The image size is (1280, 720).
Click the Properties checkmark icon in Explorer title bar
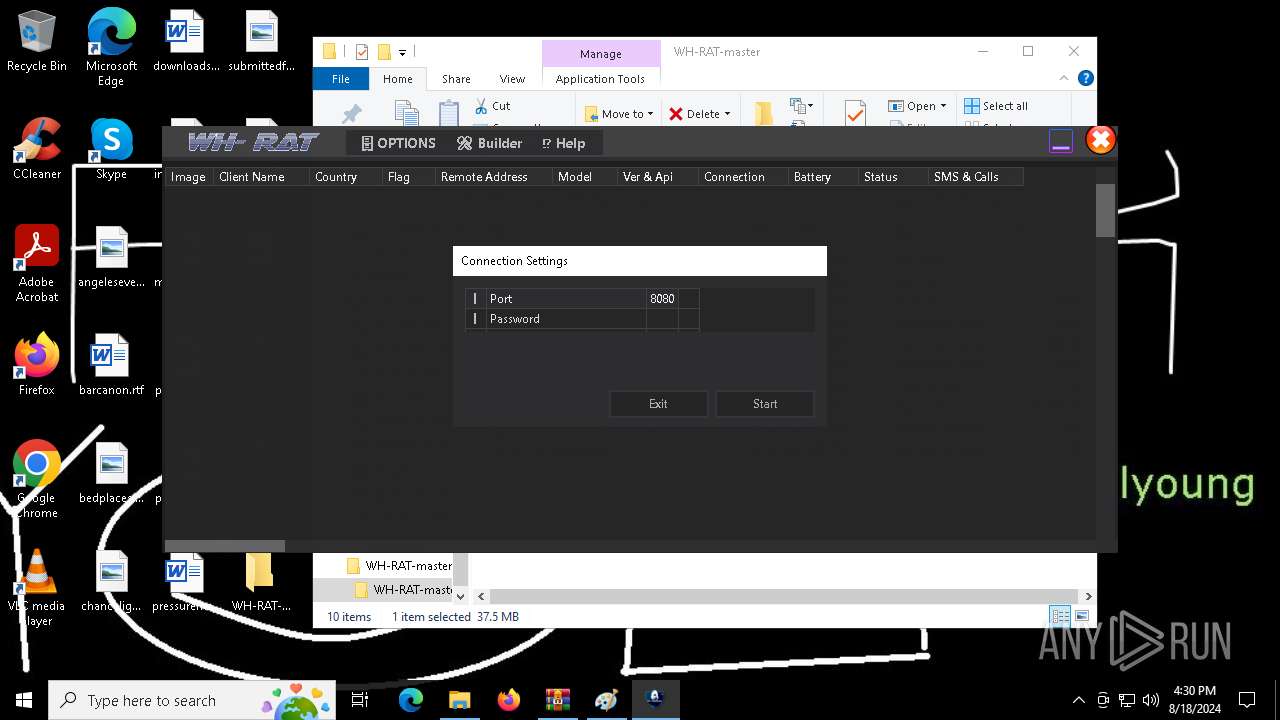tap(362, 52)
